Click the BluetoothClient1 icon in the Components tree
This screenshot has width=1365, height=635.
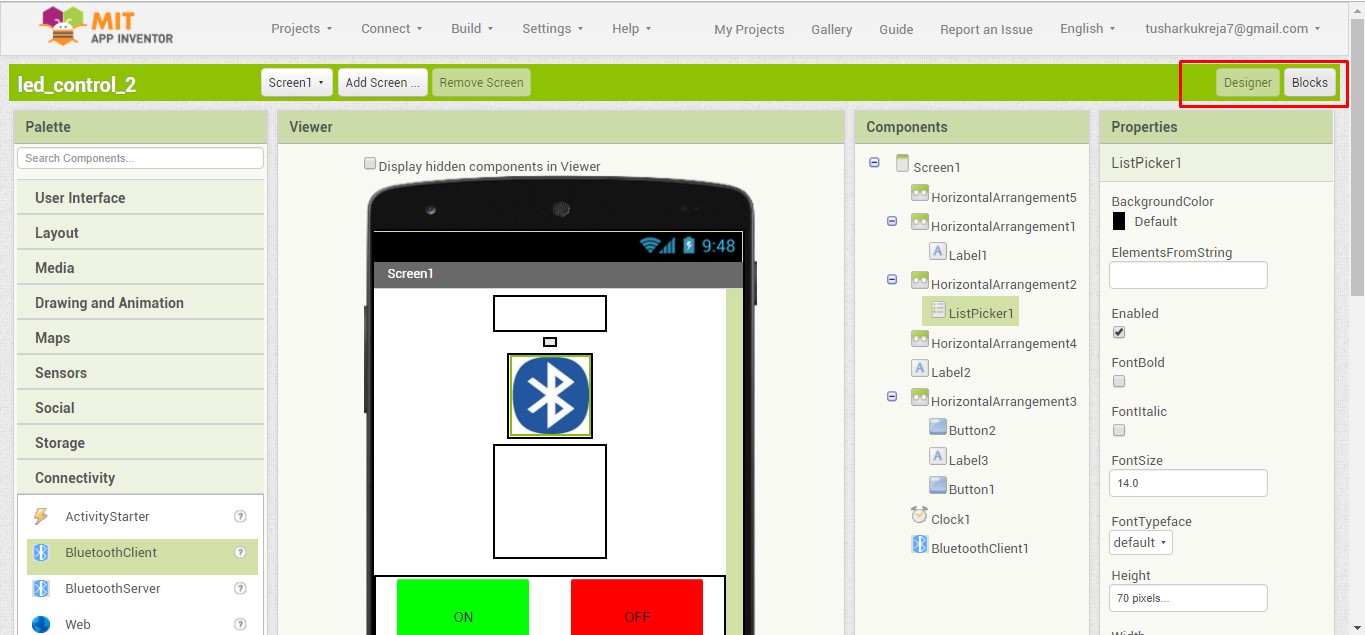920,544
